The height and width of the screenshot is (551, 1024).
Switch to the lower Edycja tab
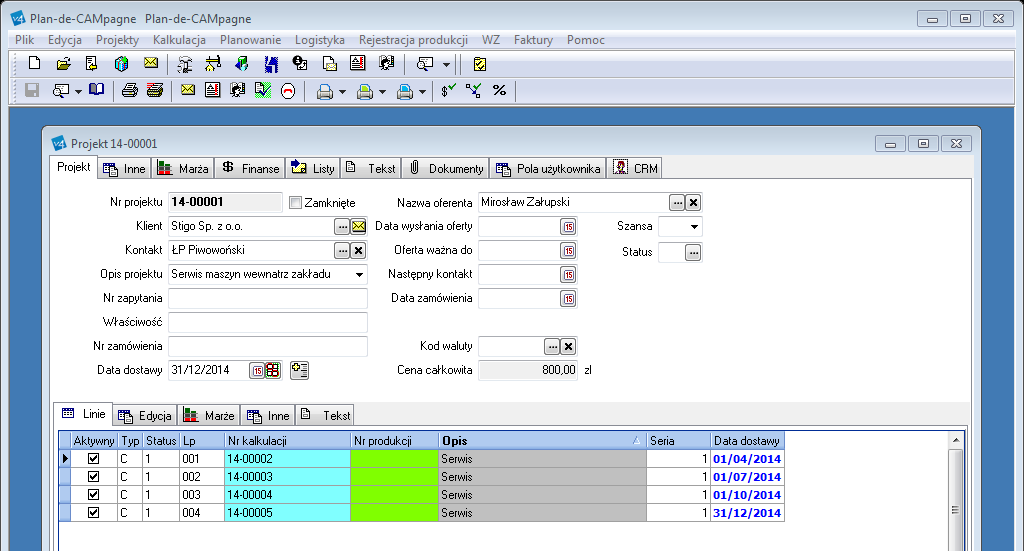click(145, 415)
